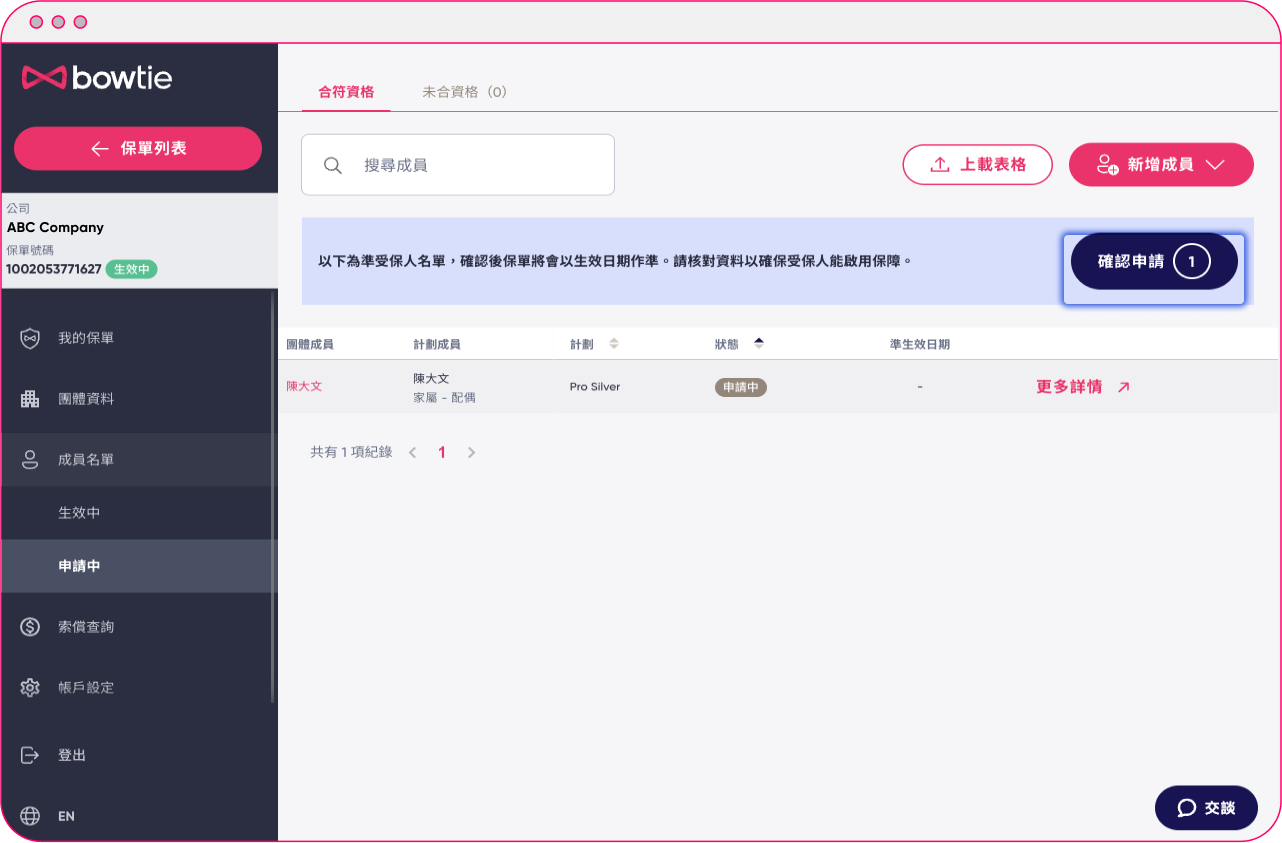Click the 登出 logout icon
The height and width of the screenshot is (843, 1282).
tap(30, 755)
